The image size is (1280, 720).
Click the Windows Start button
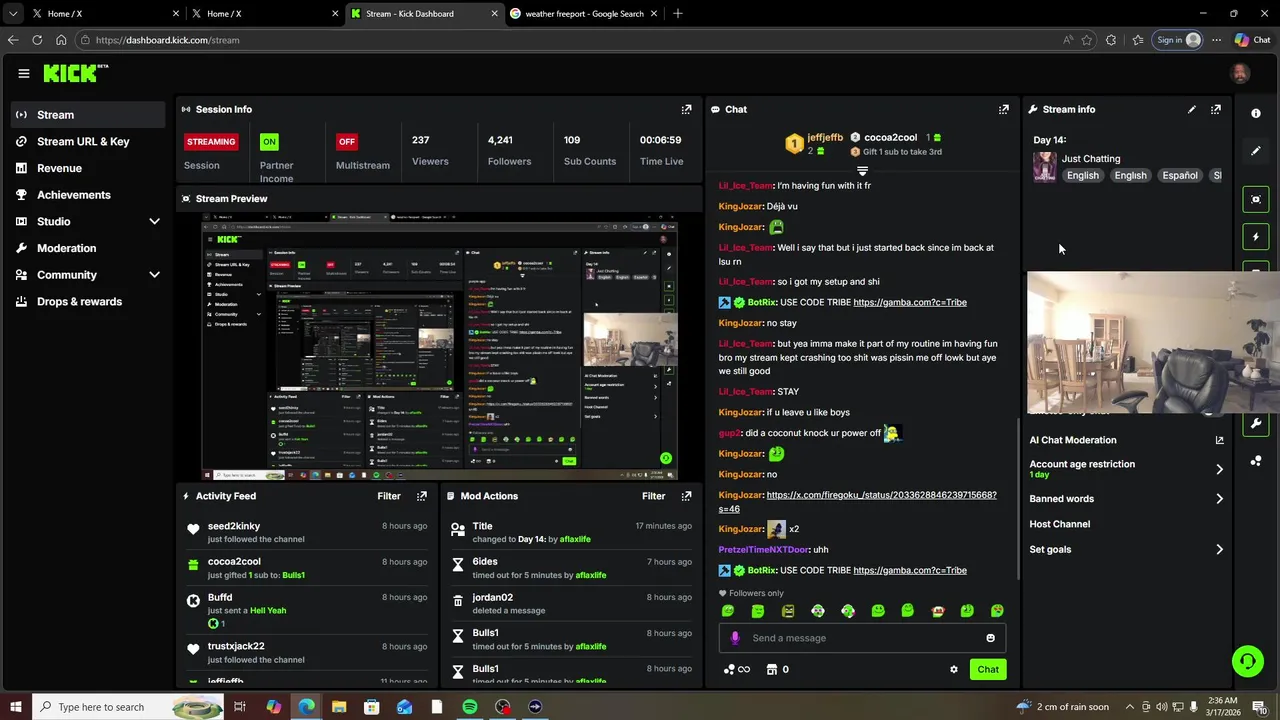pos(16,707)
